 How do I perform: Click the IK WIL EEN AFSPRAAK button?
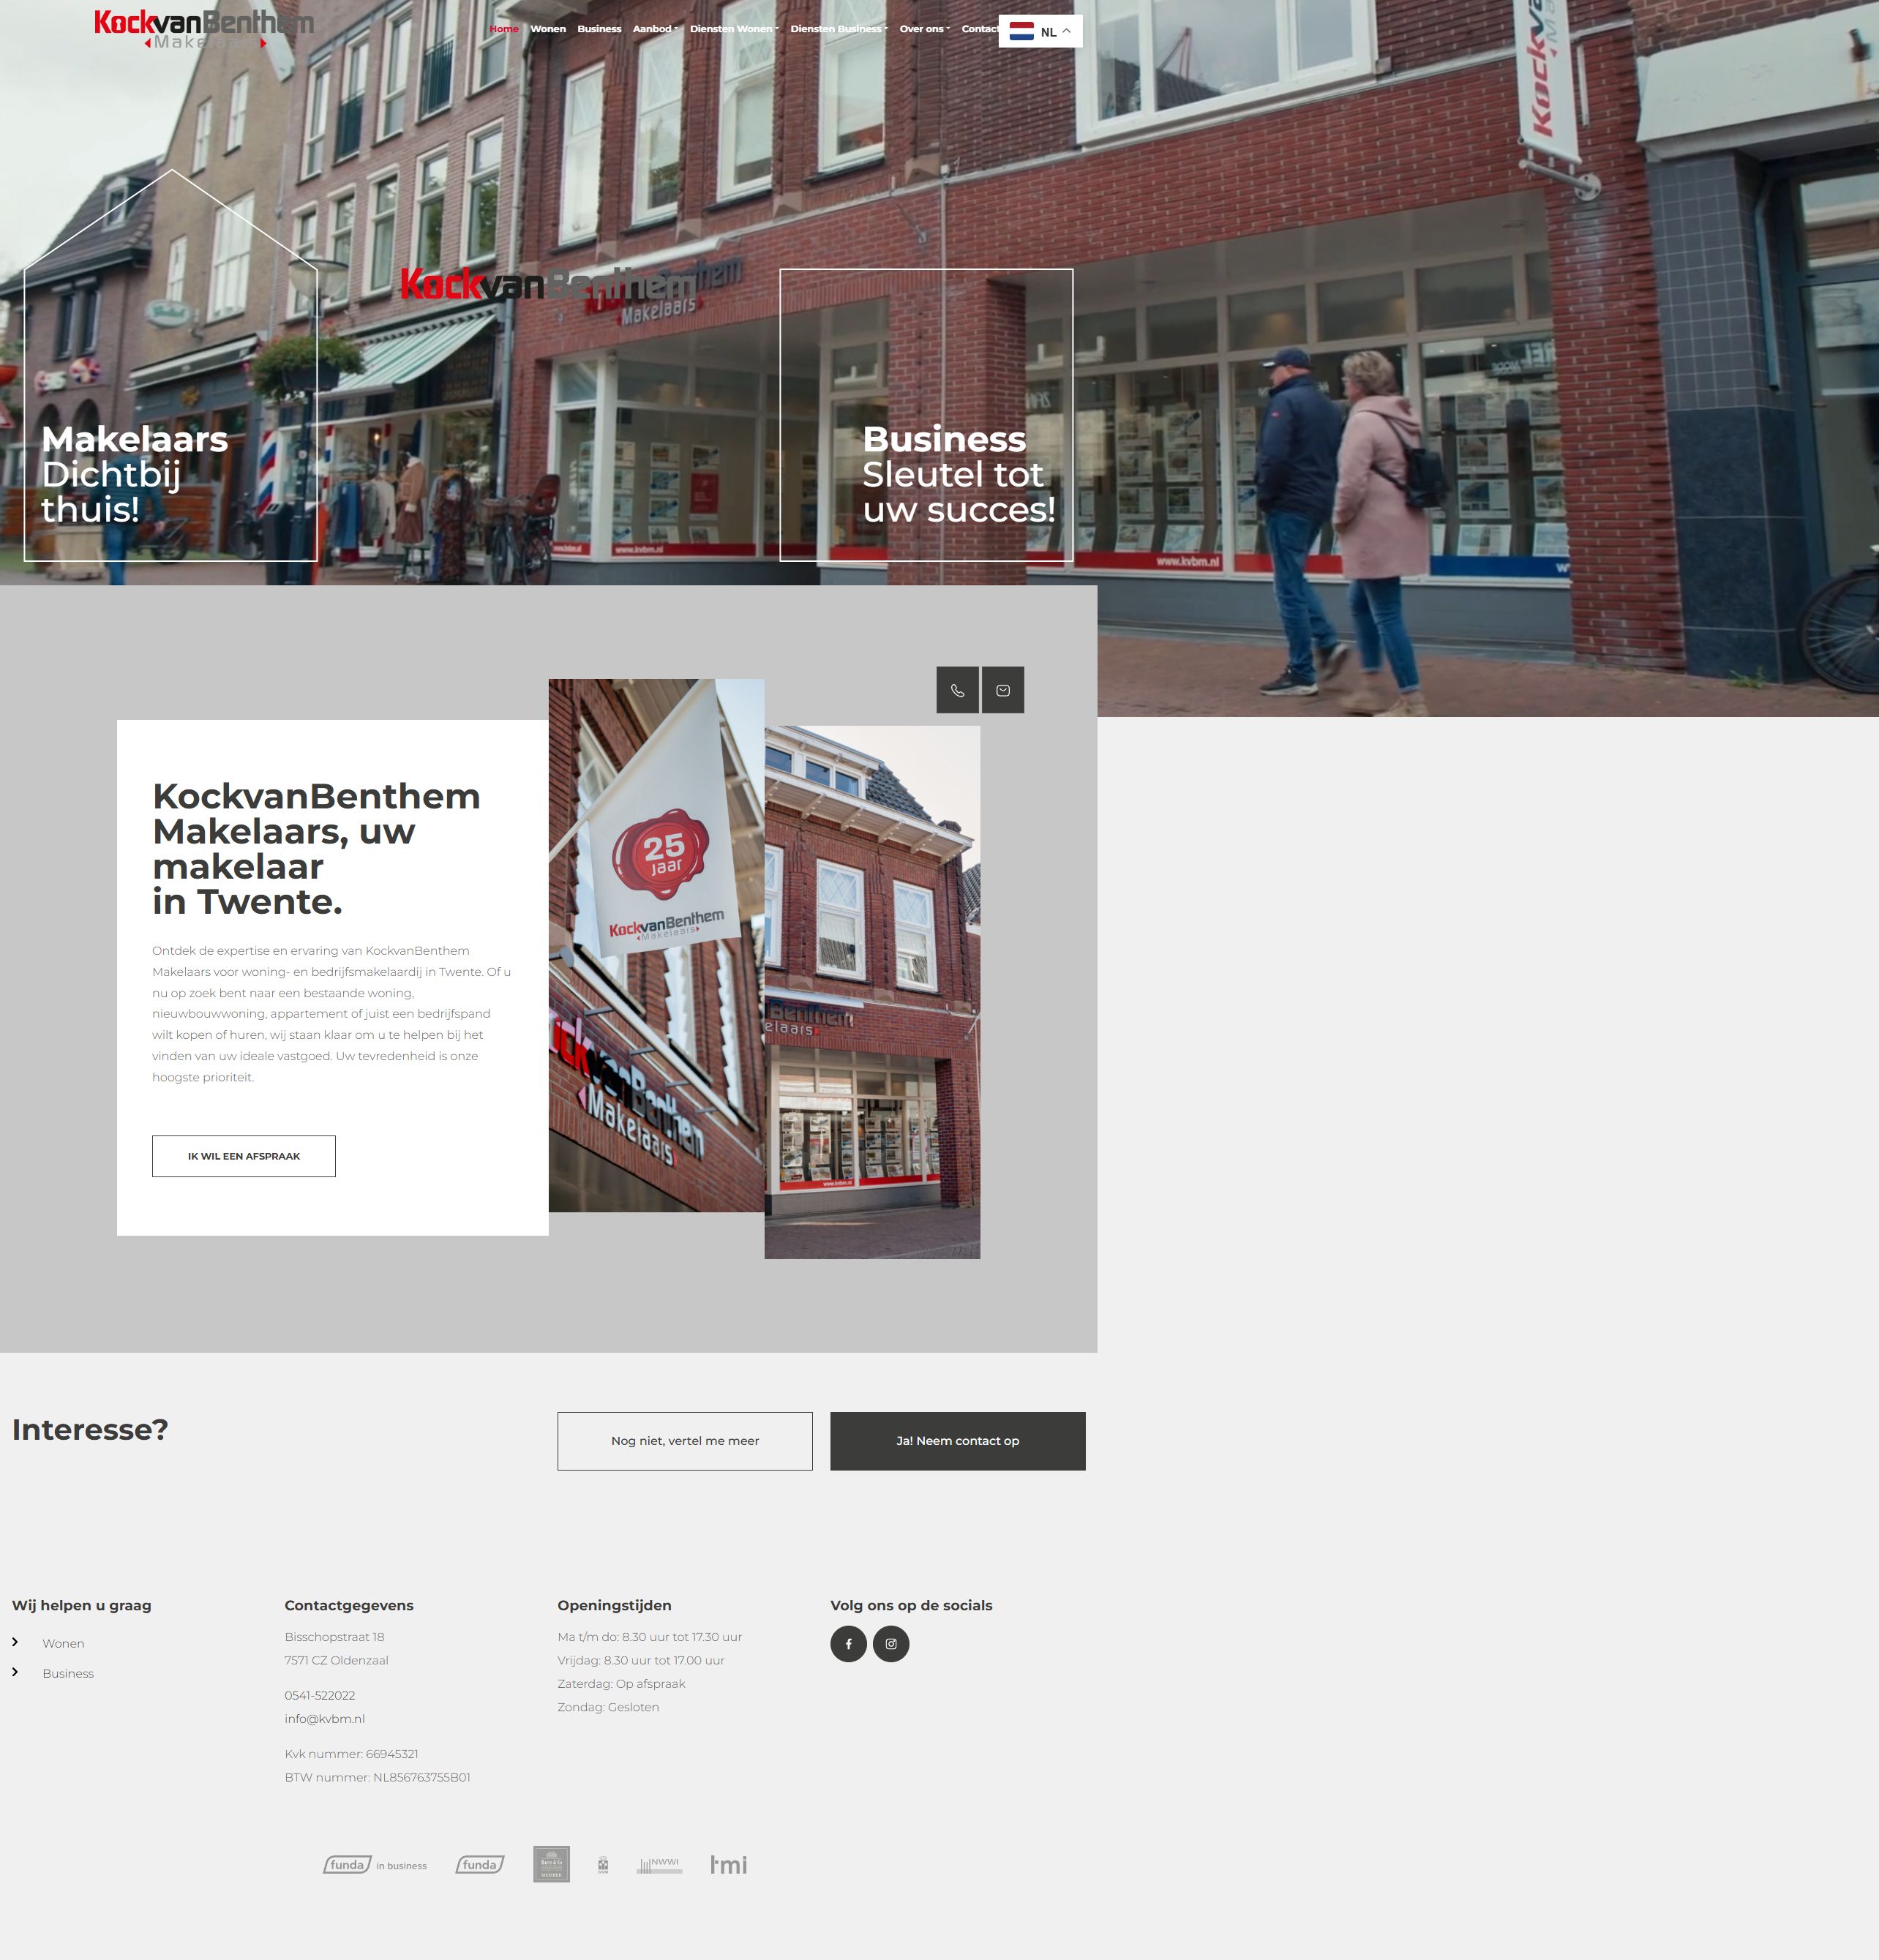click(x=243, y=1156)
